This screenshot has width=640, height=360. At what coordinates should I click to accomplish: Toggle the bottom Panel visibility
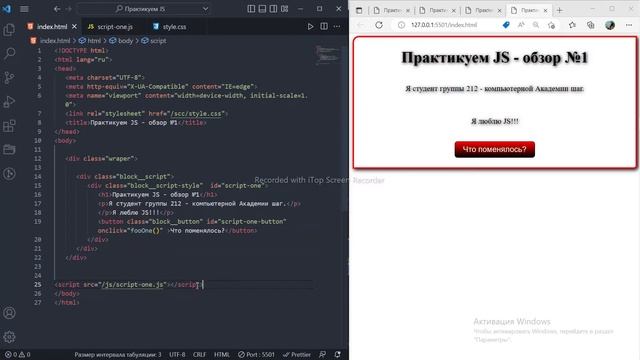click(x=262, y=9)
